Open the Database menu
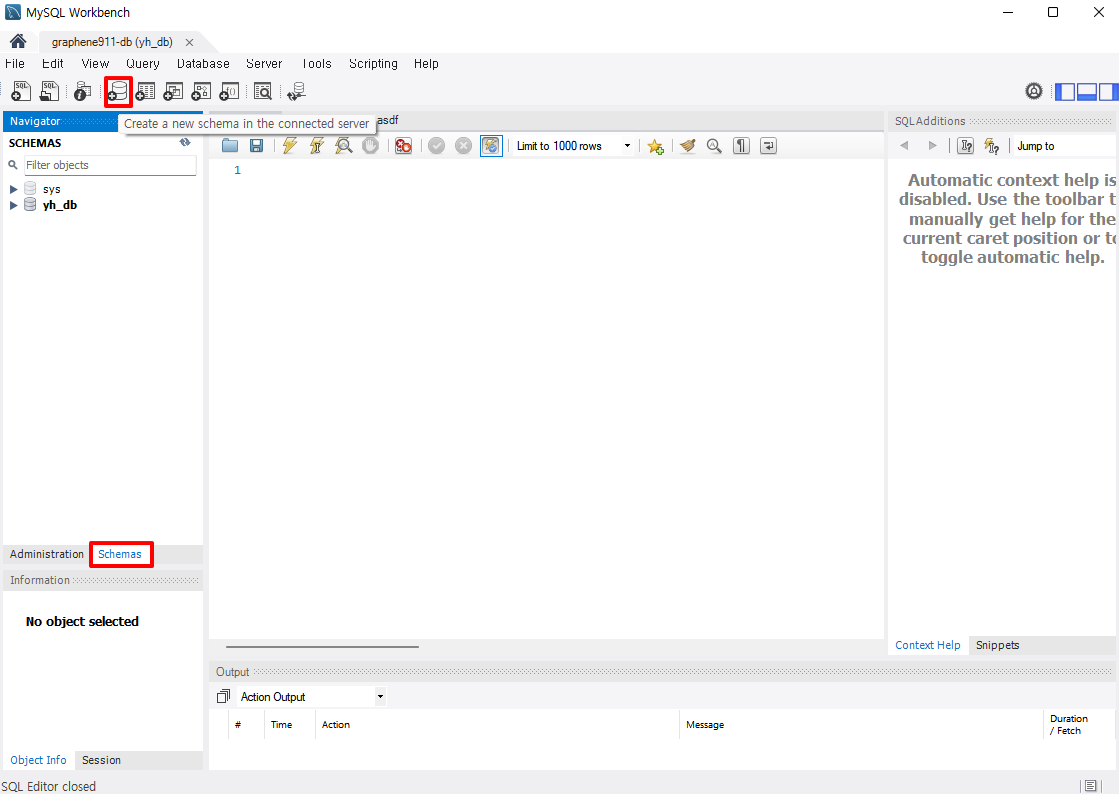1119x794 pixels. [203, 63]
